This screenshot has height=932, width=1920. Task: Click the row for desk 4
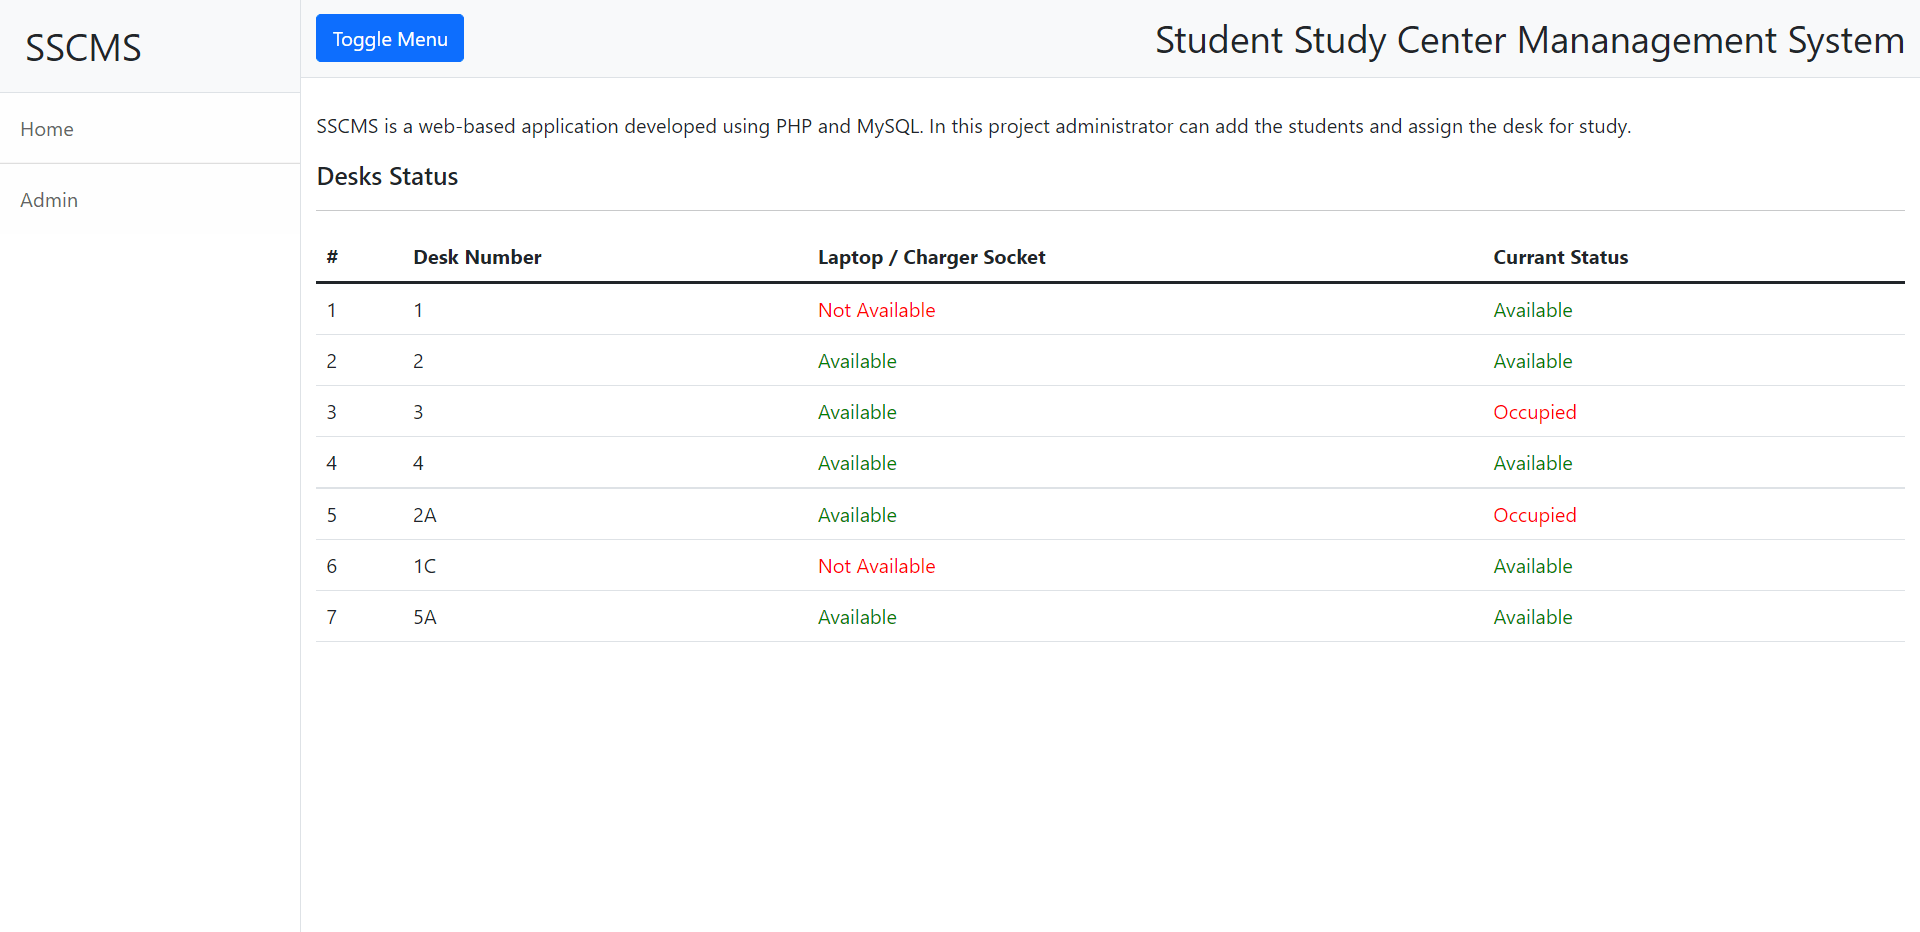[x=418, y=463]
